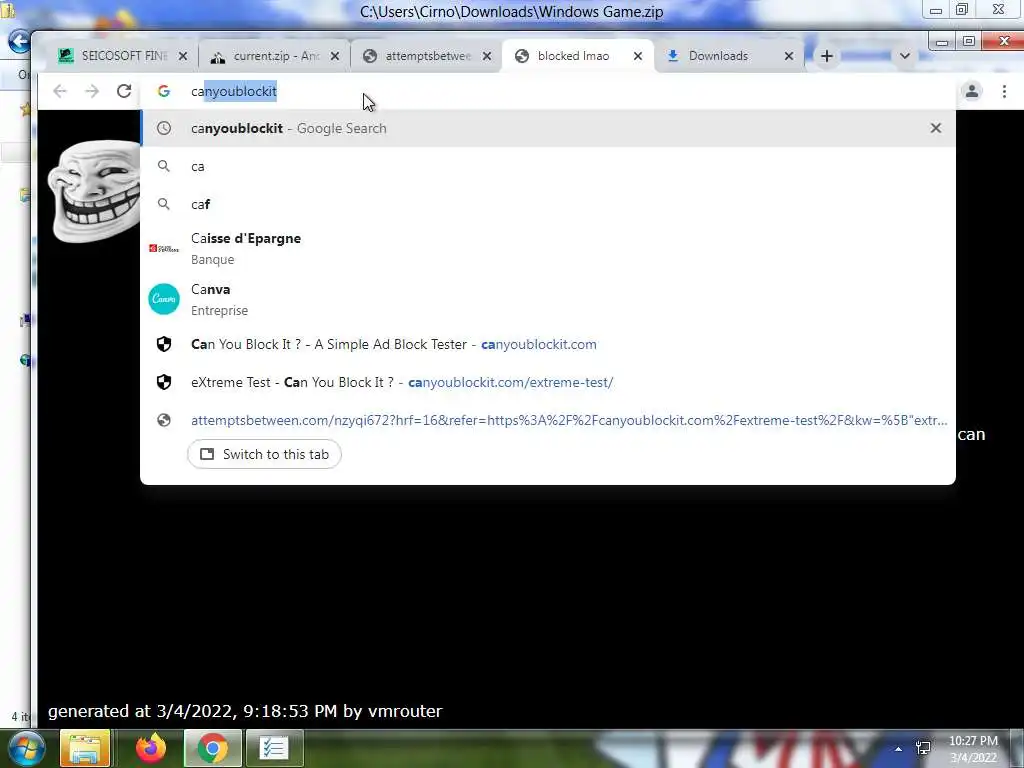Image resolution: width=1024 pixels, height=768 pixels.
Task: Choose canyoublockit Google Search suggestion
Action: point(549,128)
